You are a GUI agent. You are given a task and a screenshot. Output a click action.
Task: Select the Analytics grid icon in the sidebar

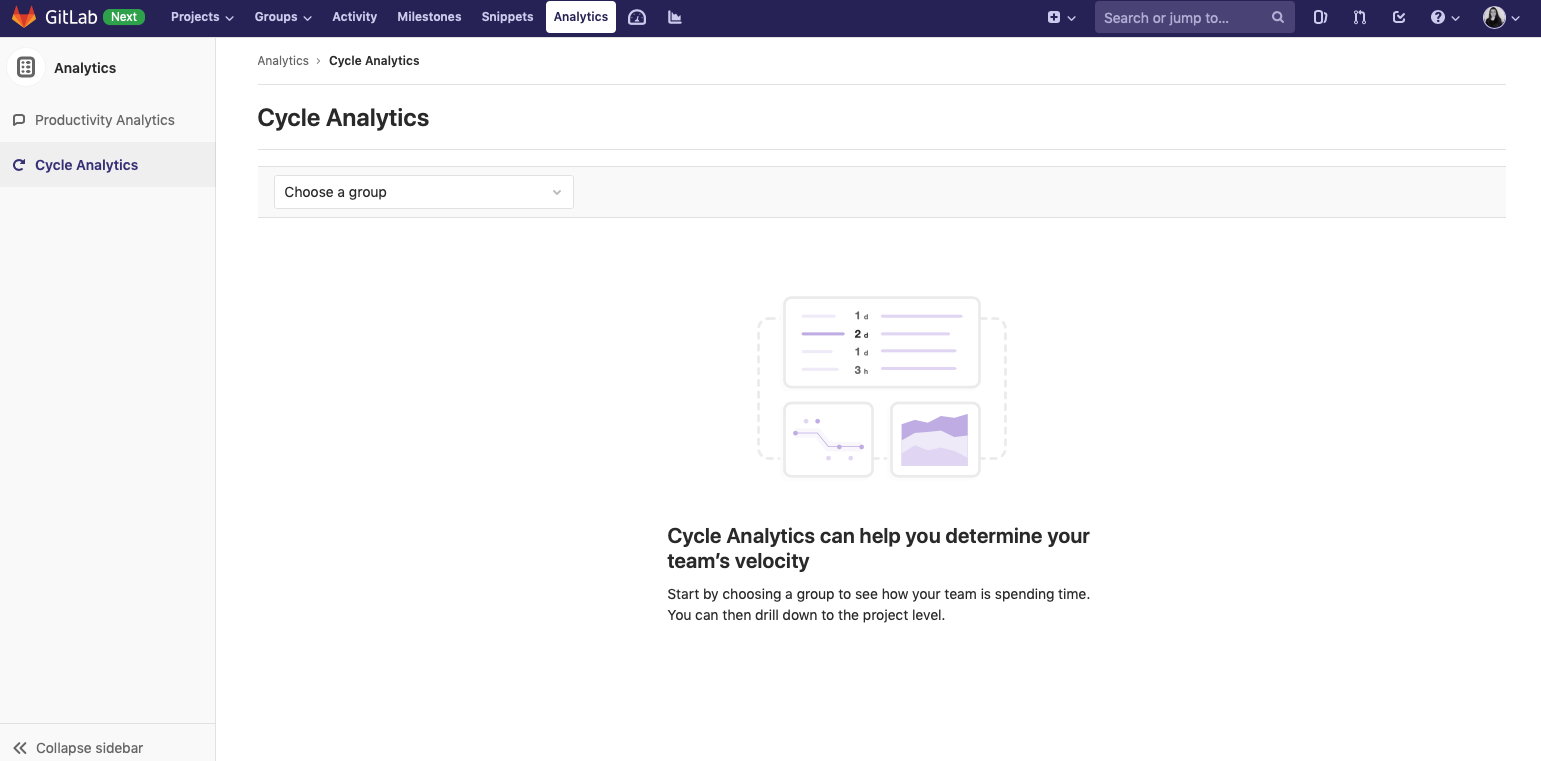(x=24, y=67)
